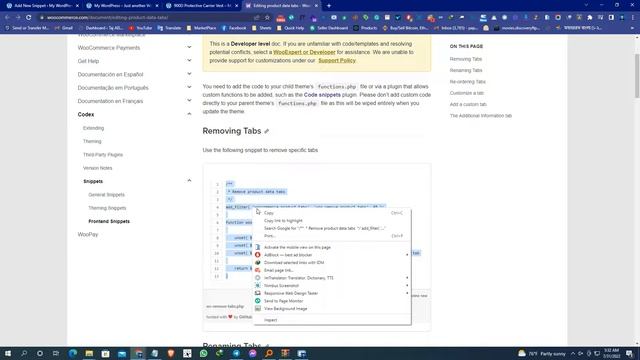
Task: Jump to Renaming Tabs in On This Page
Action: [466, 70]
